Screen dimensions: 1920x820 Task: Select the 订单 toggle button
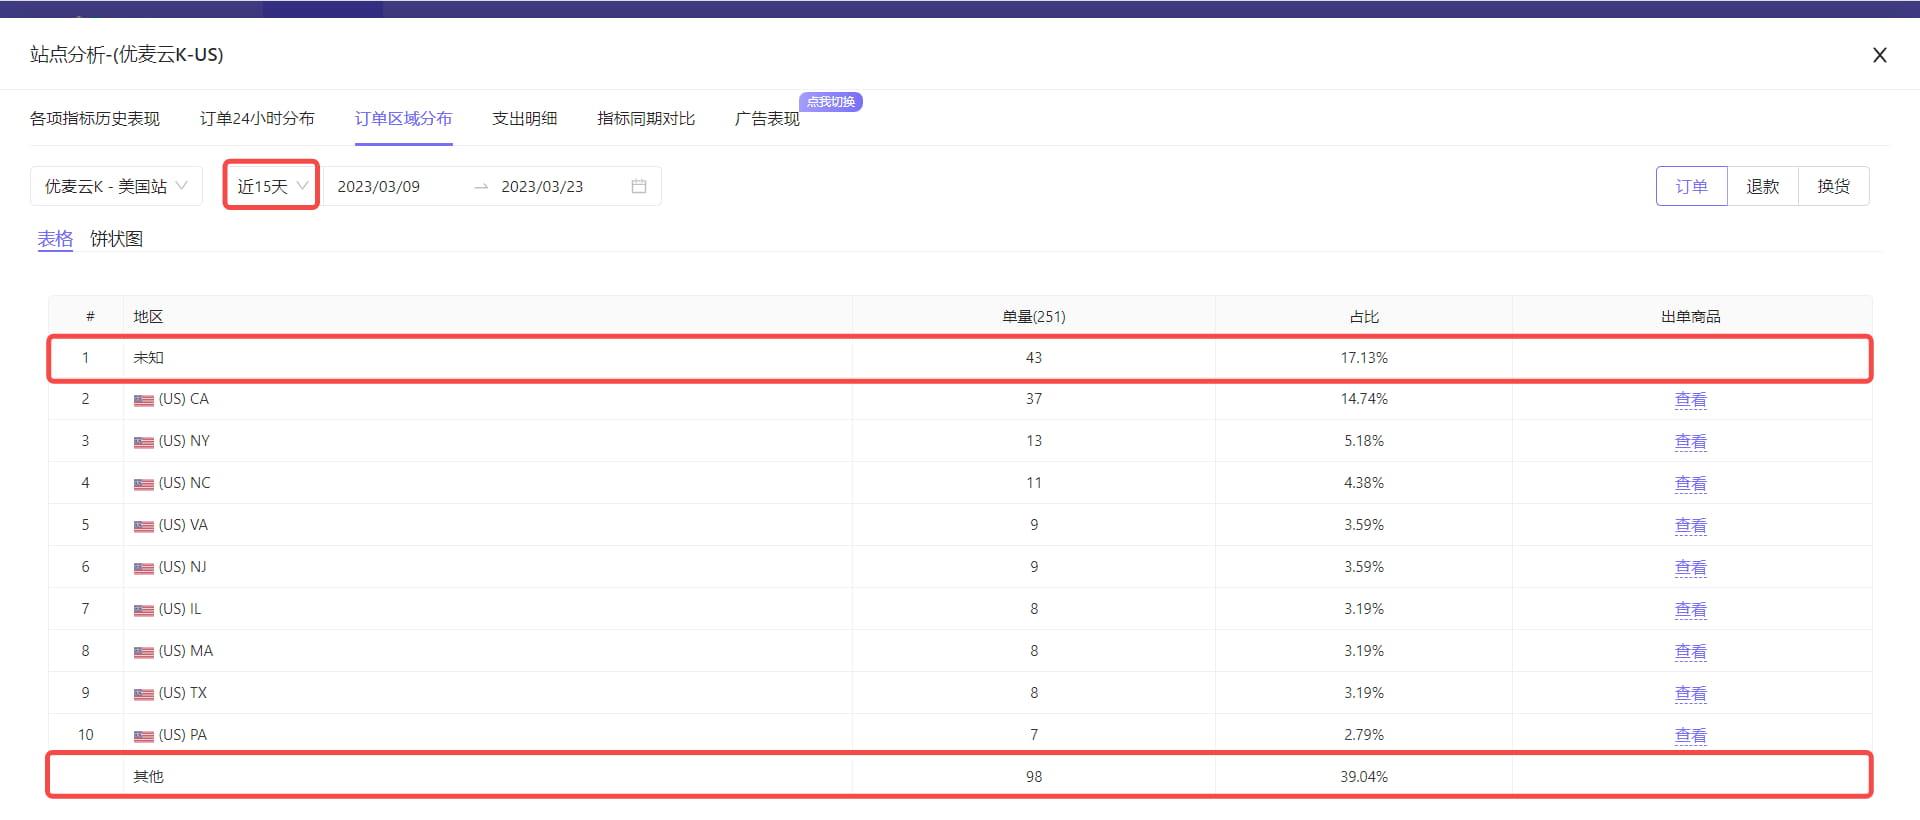click(x=1691, y=186)
